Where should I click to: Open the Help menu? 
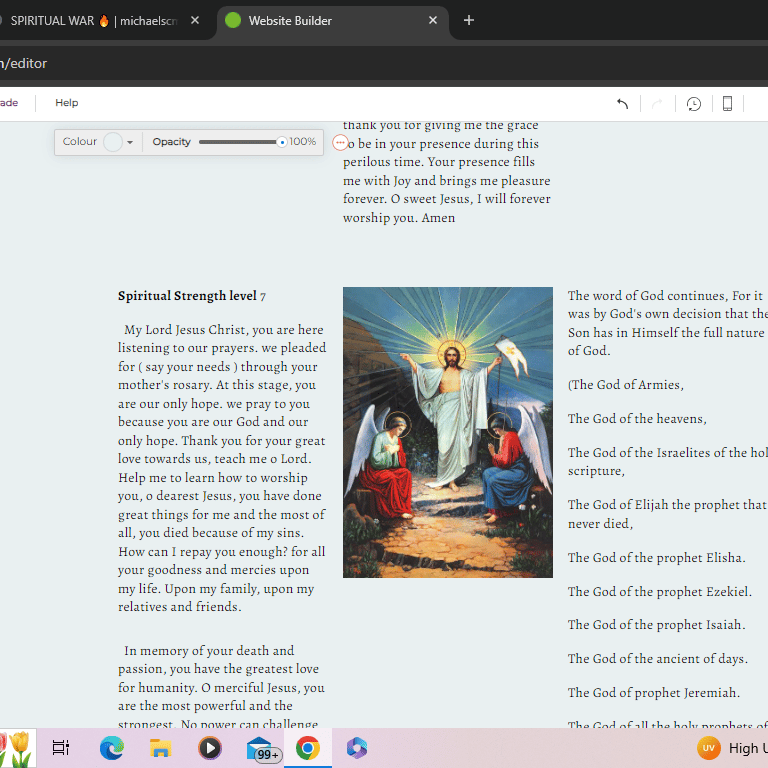point(67,103)
